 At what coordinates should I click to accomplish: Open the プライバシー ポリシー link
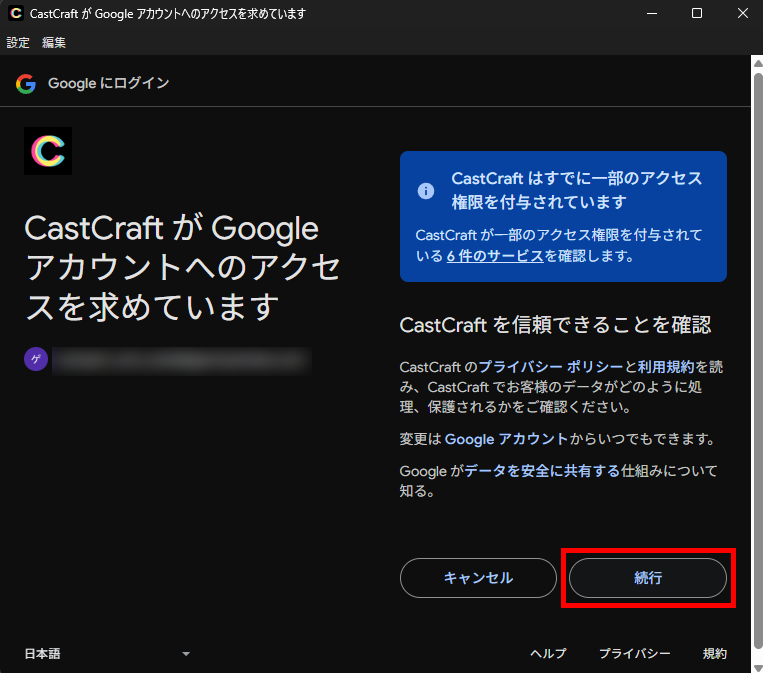[551, 366]
